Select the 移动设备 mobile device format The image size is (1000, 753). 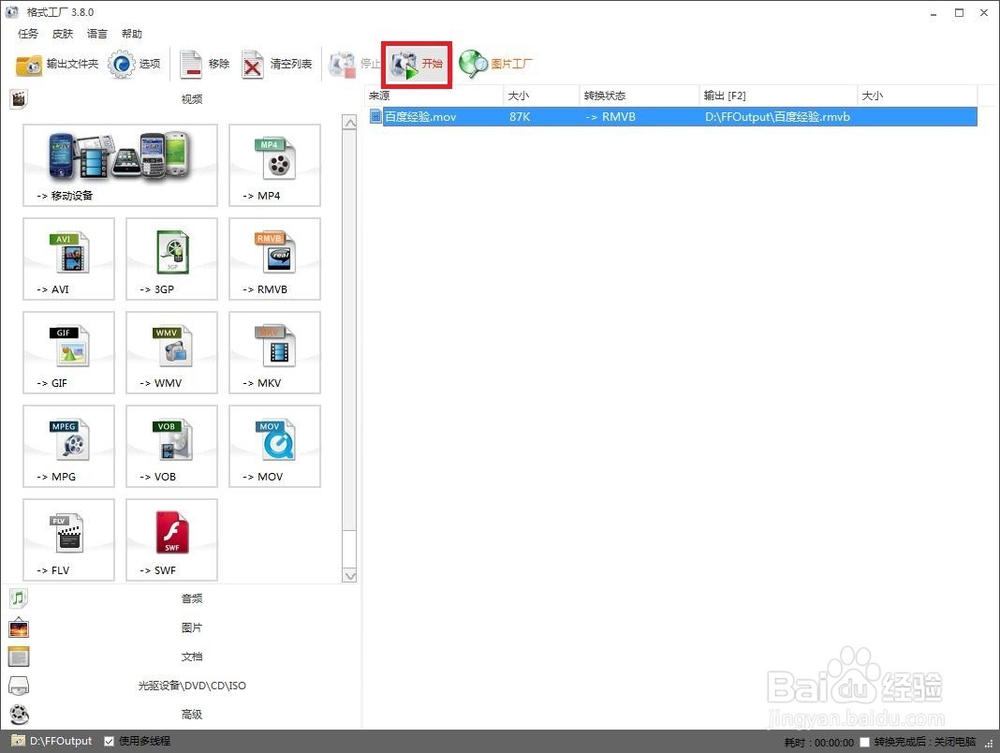click(120, 165)
